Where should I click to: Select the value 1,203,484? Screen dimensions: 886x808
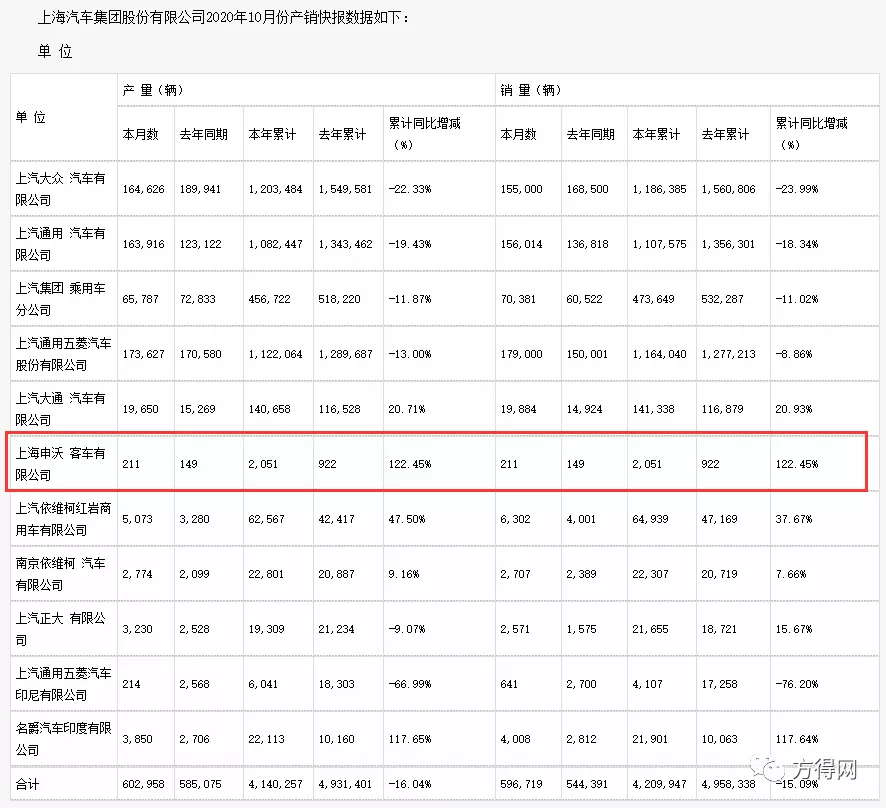click(275, 189)
